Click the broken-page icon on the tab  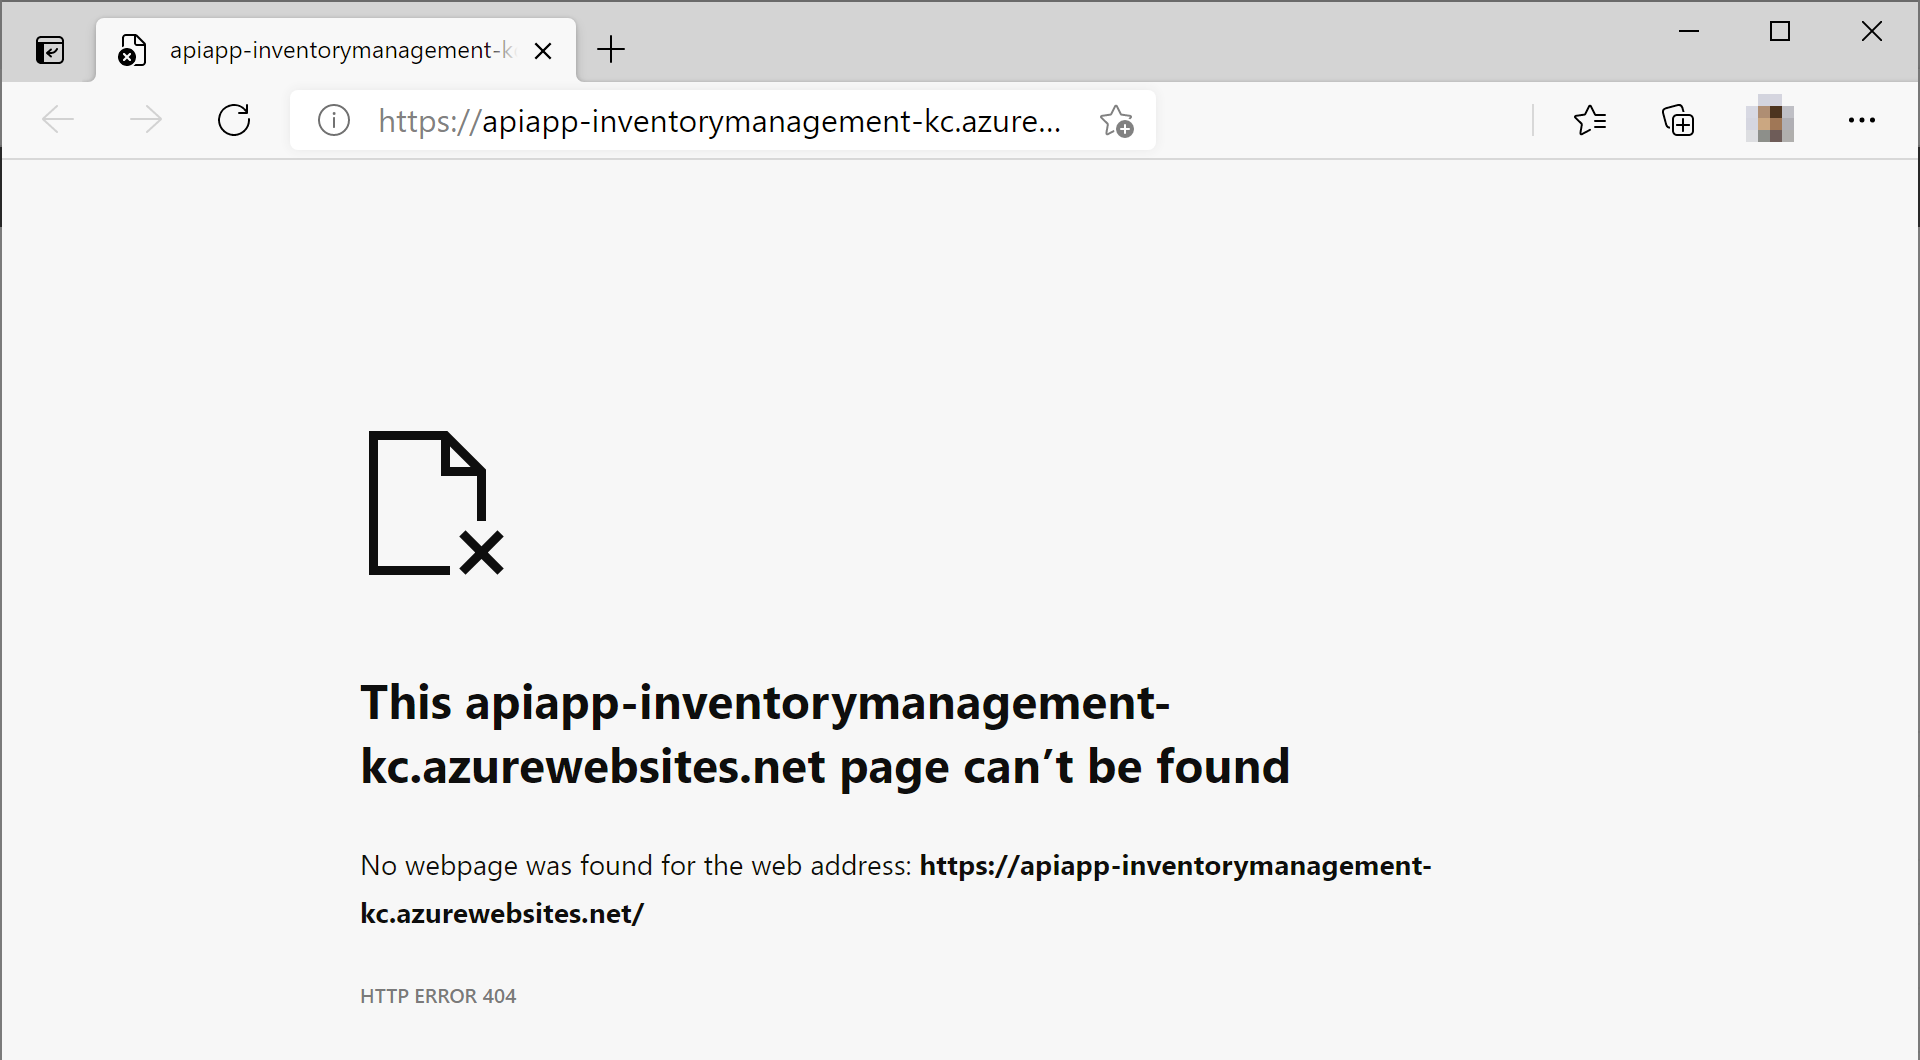(130, 50)
